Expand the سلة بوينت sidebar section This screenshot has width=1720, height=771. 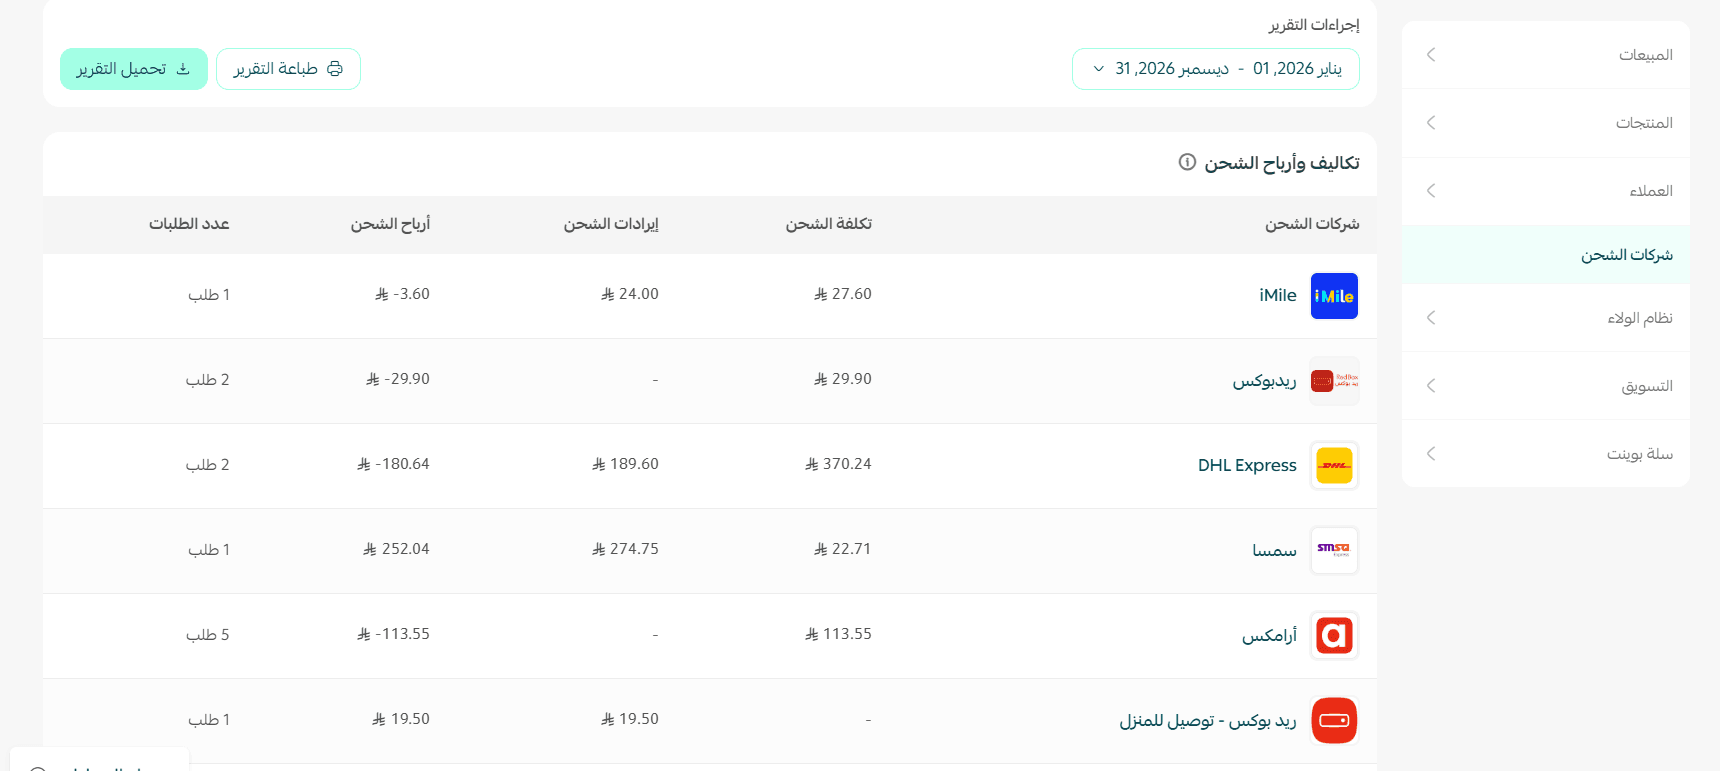click(x=1545, y=454)
